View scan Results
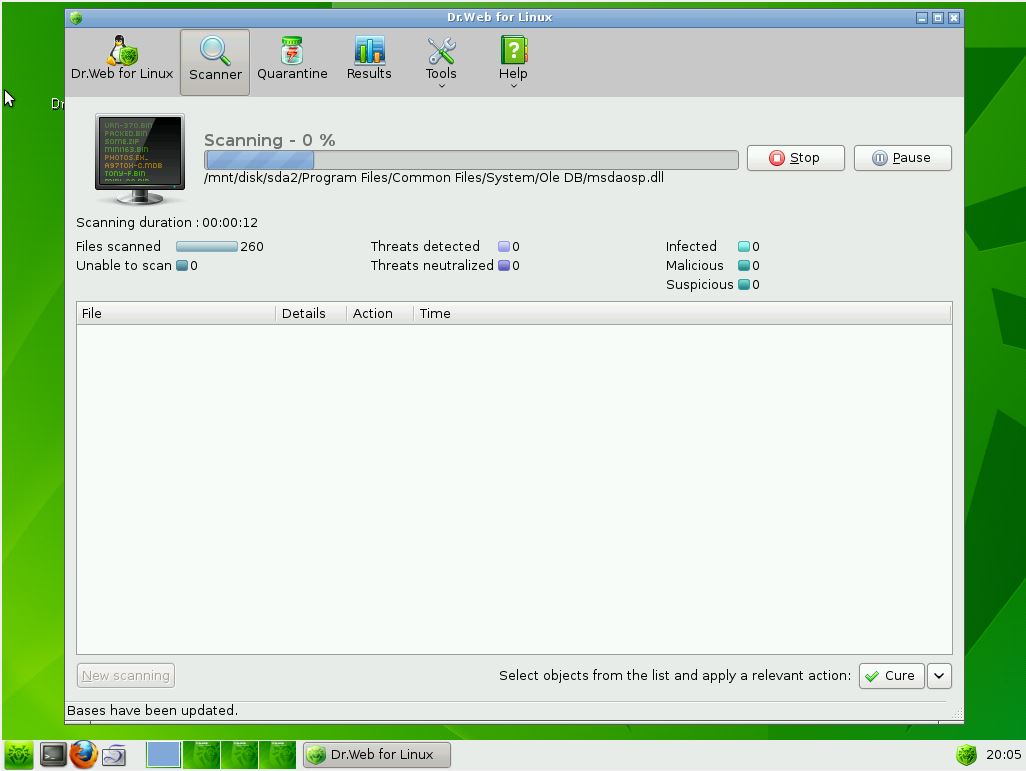 pyautogui.click(x=368, y=58)
